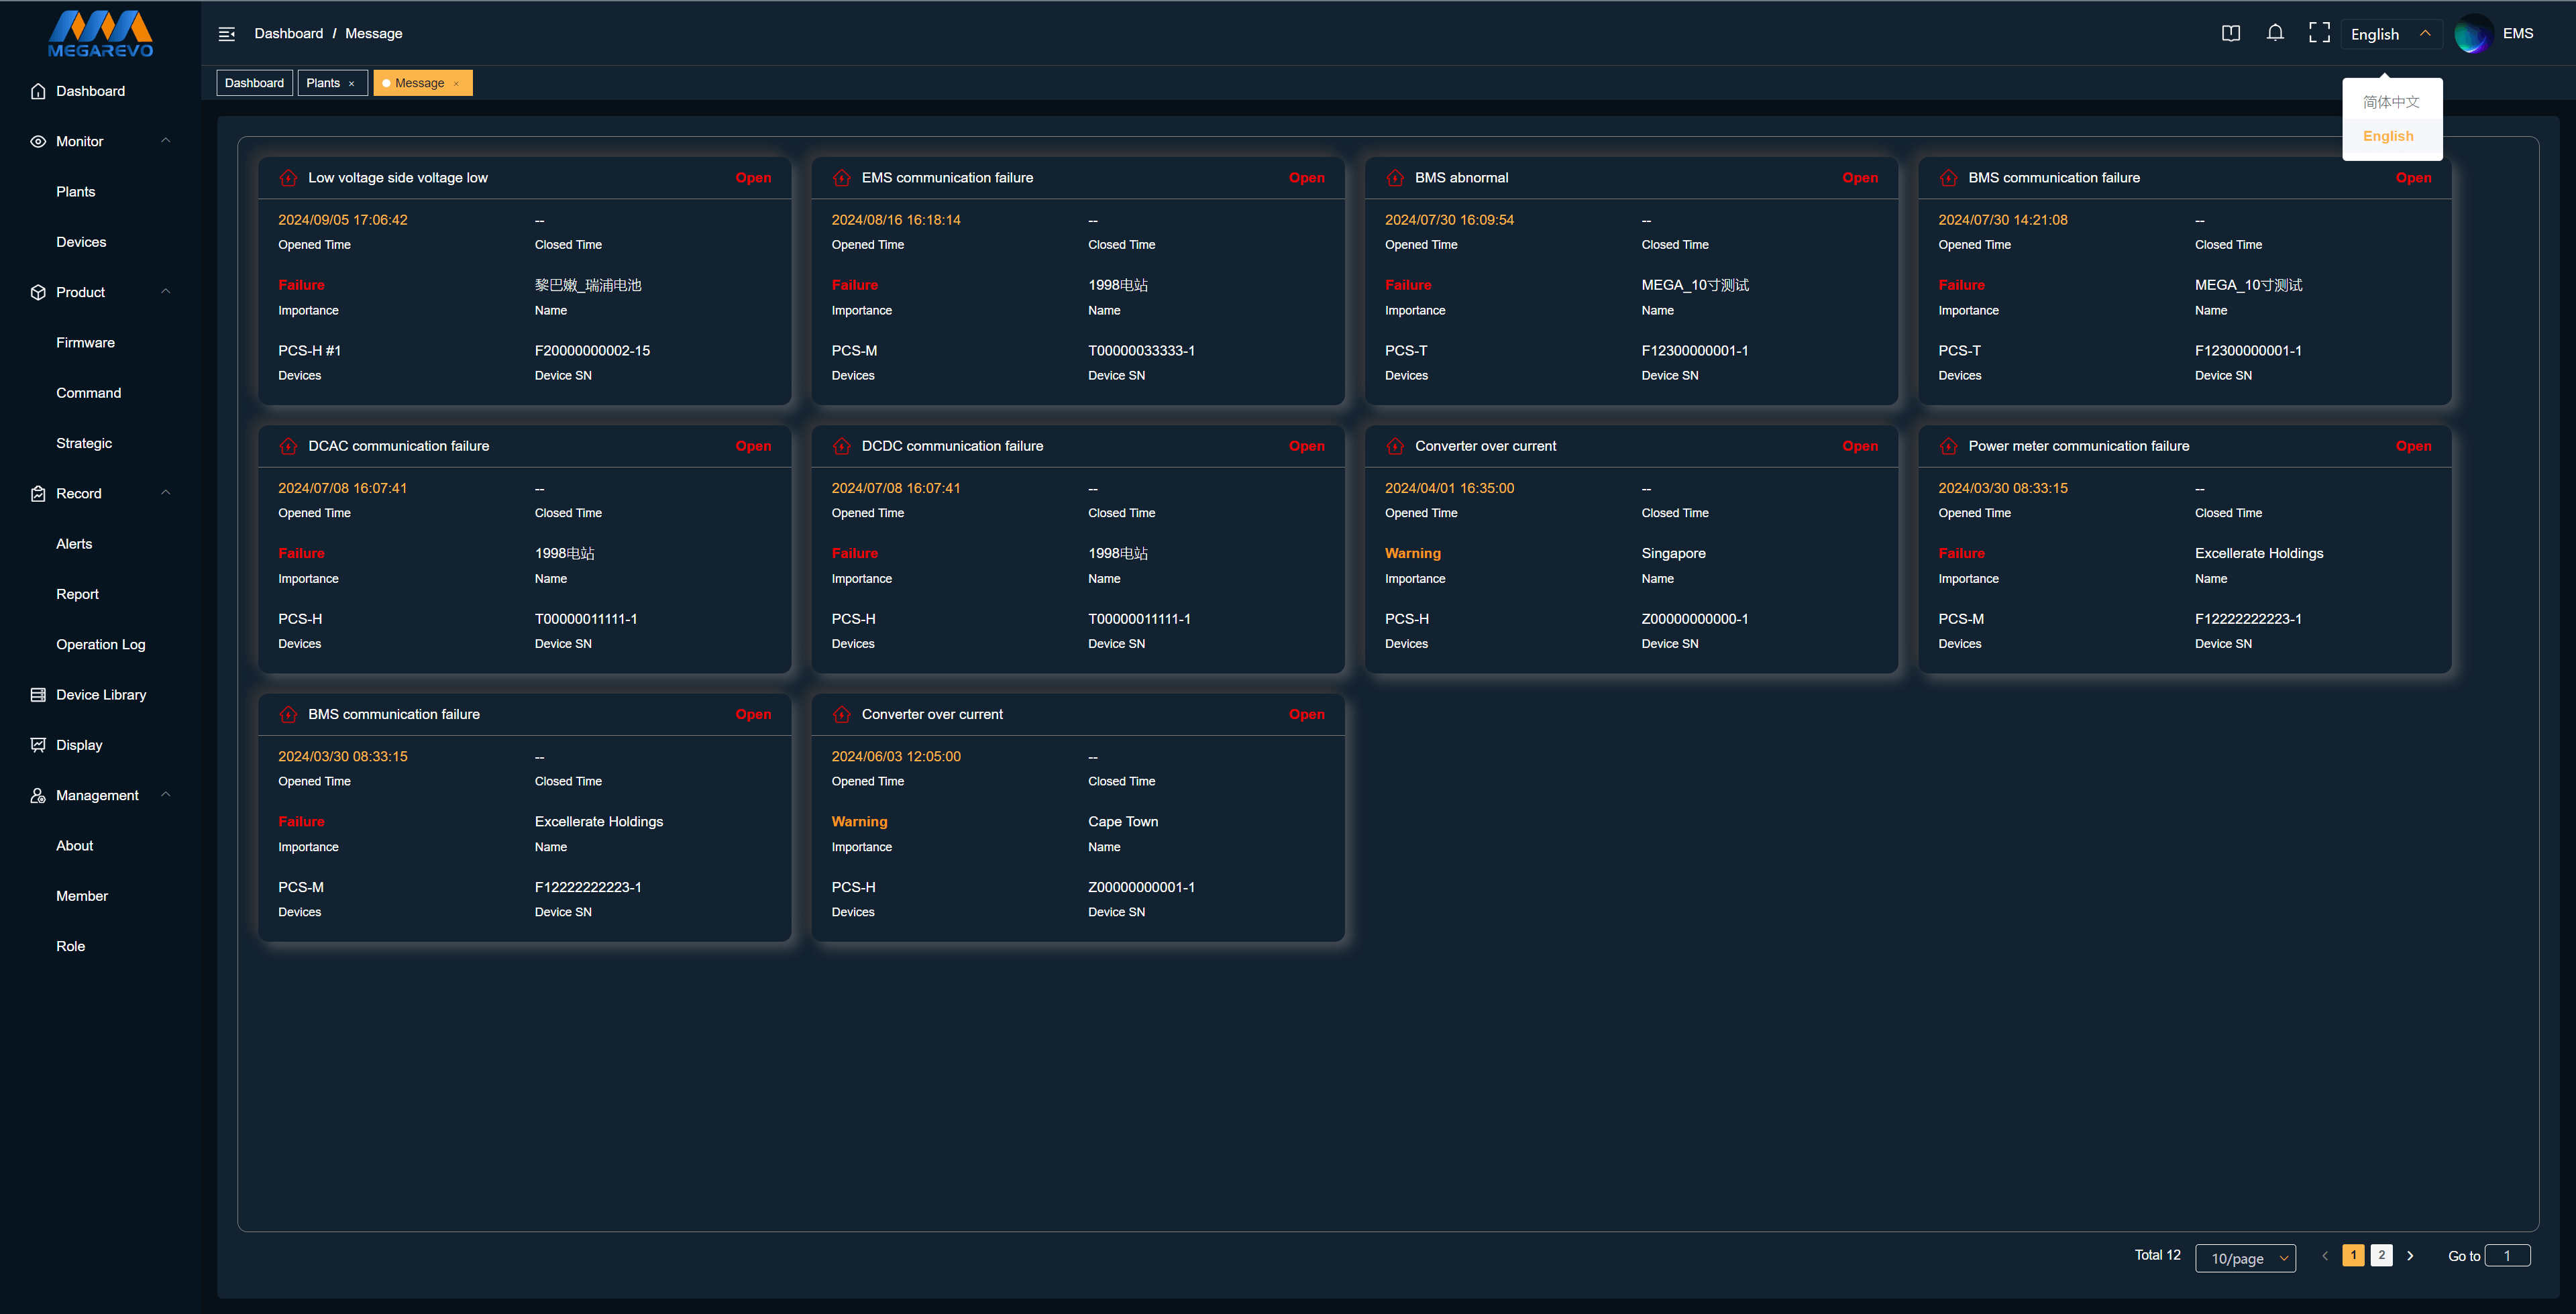2576x1314 pixels.
Task: Open Report in sidebar
Action: pos(78,594)
